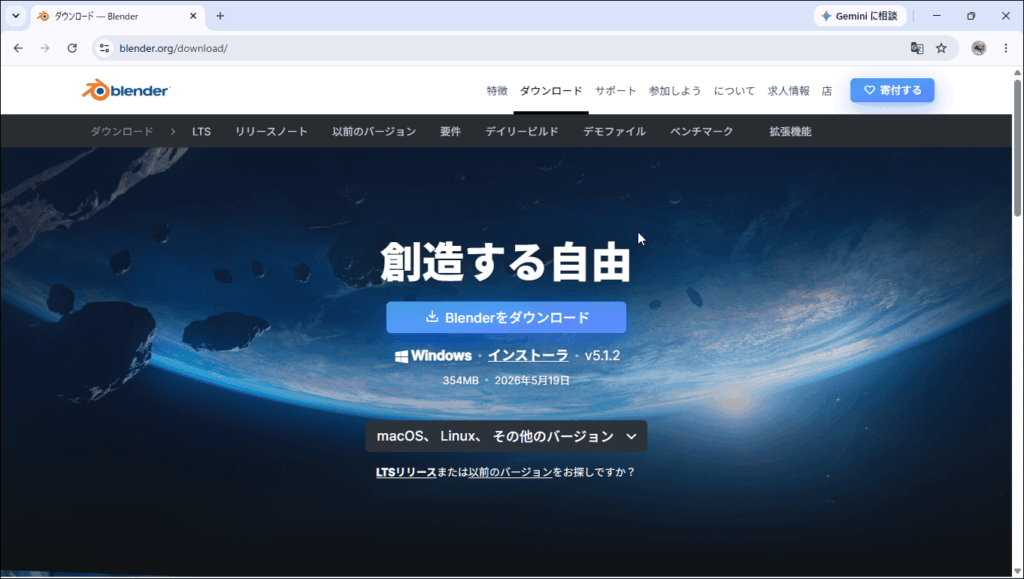
Task: Open the デイリービルド subnav tab
Action: coord(521,131)
